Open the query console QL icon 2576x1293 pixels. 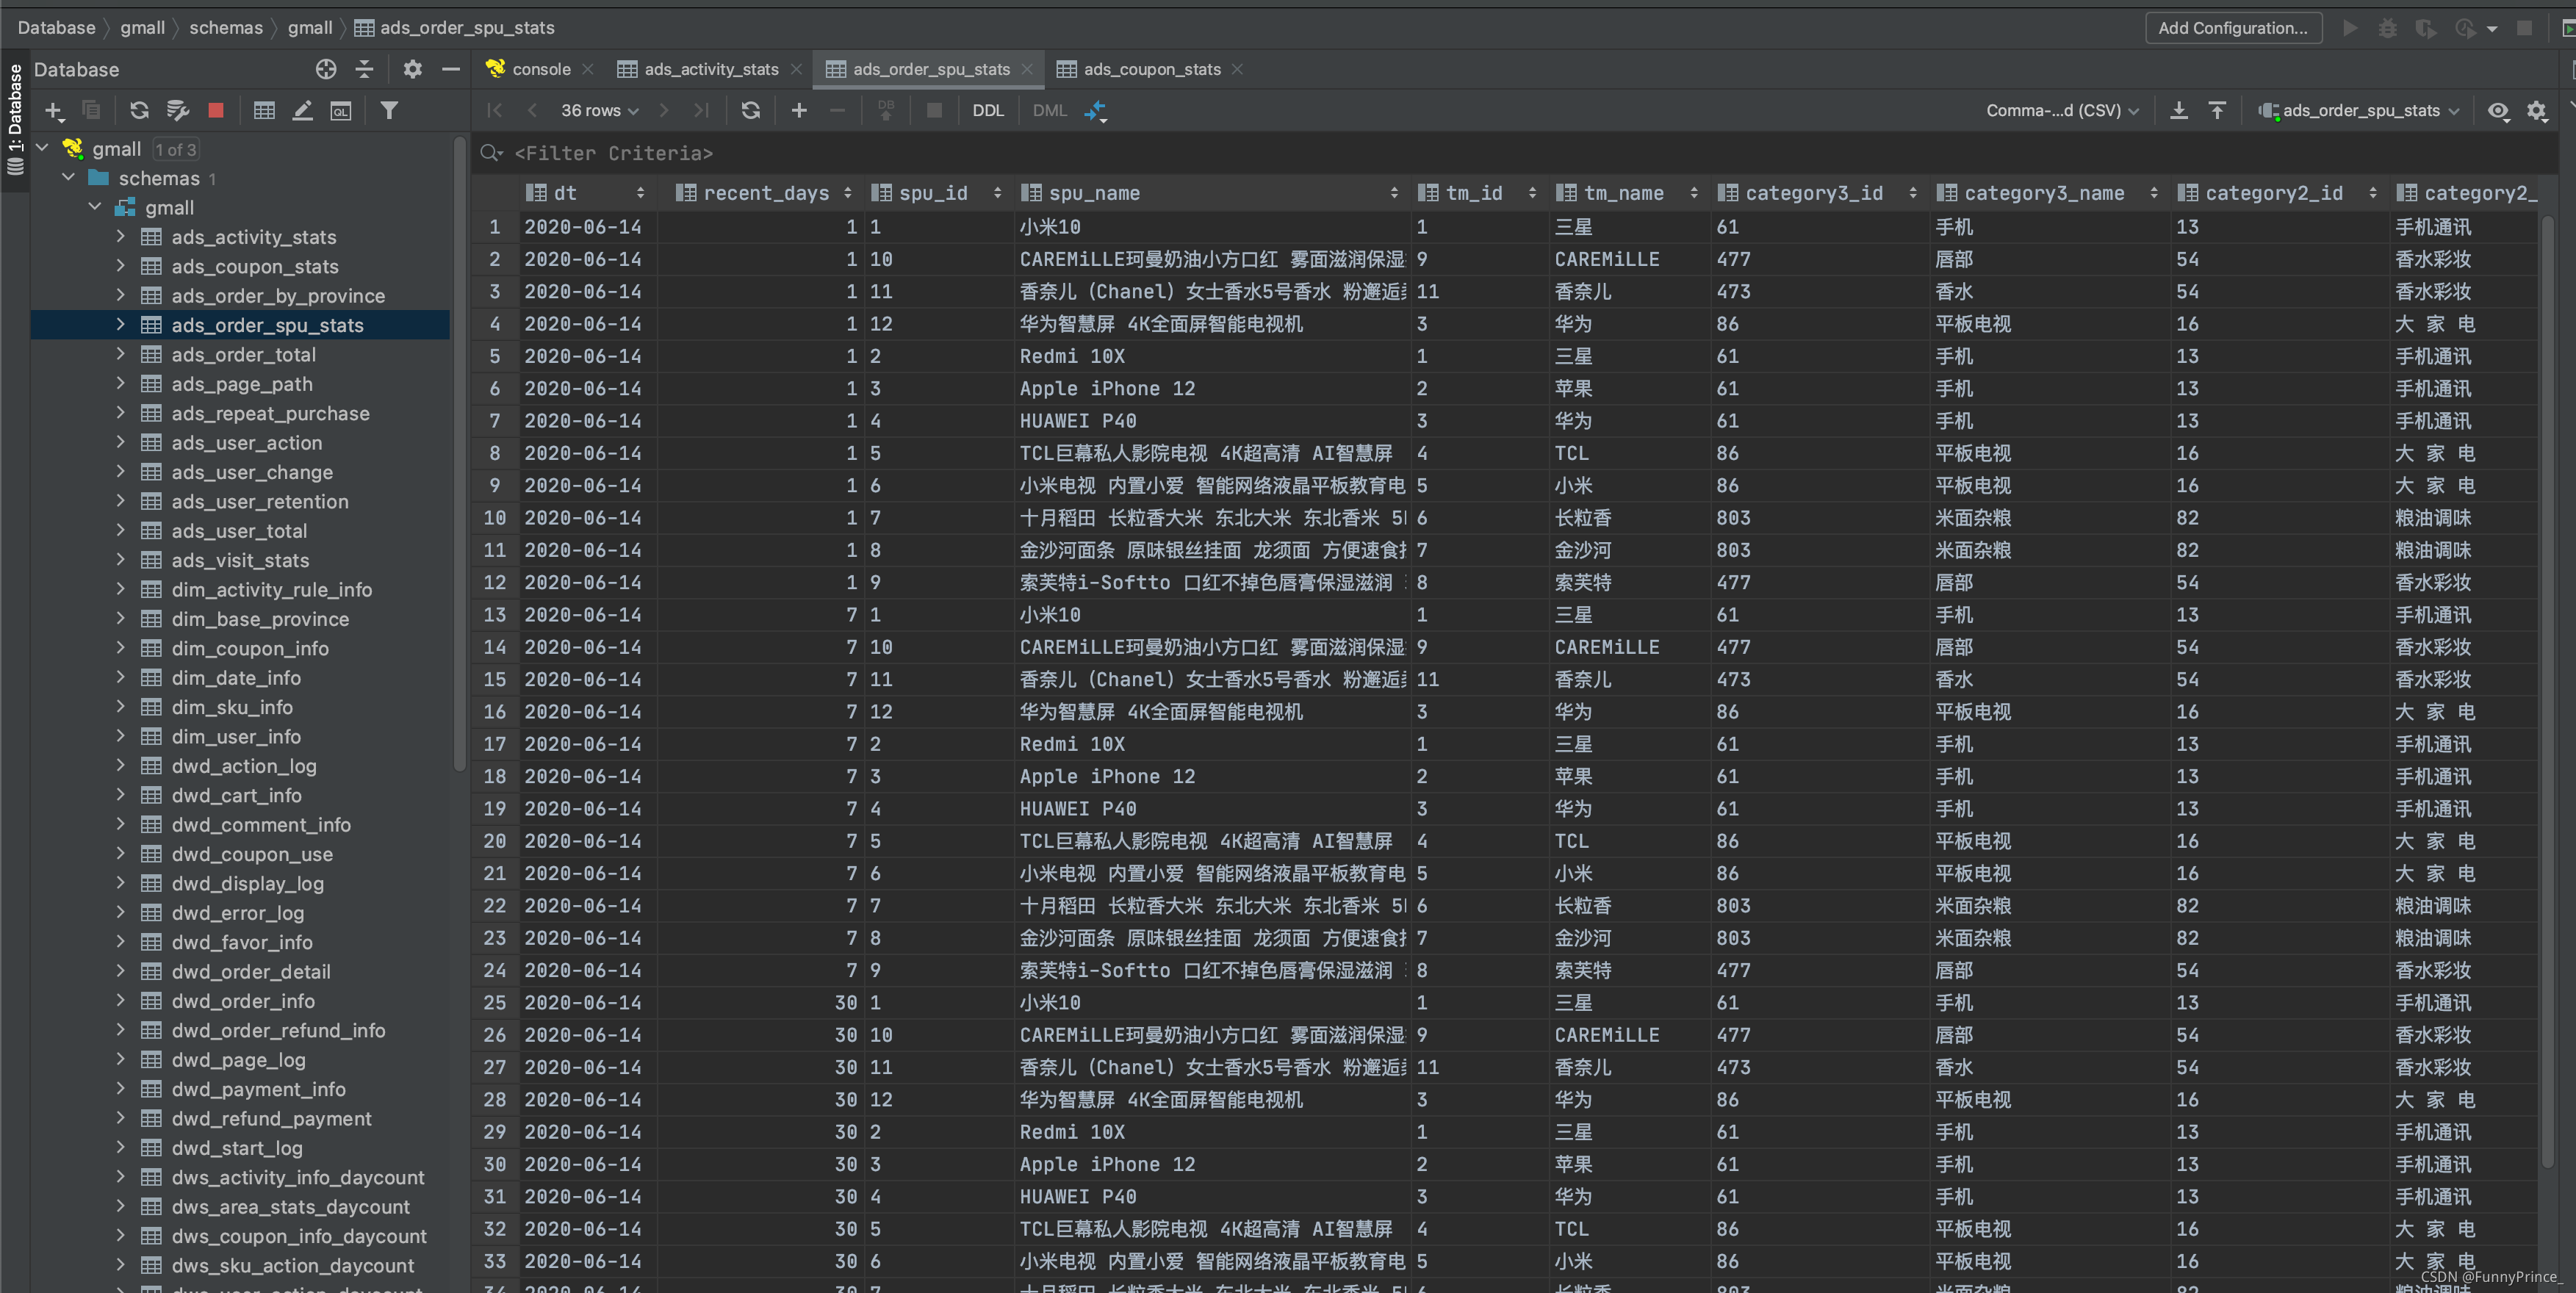point(341,111)
